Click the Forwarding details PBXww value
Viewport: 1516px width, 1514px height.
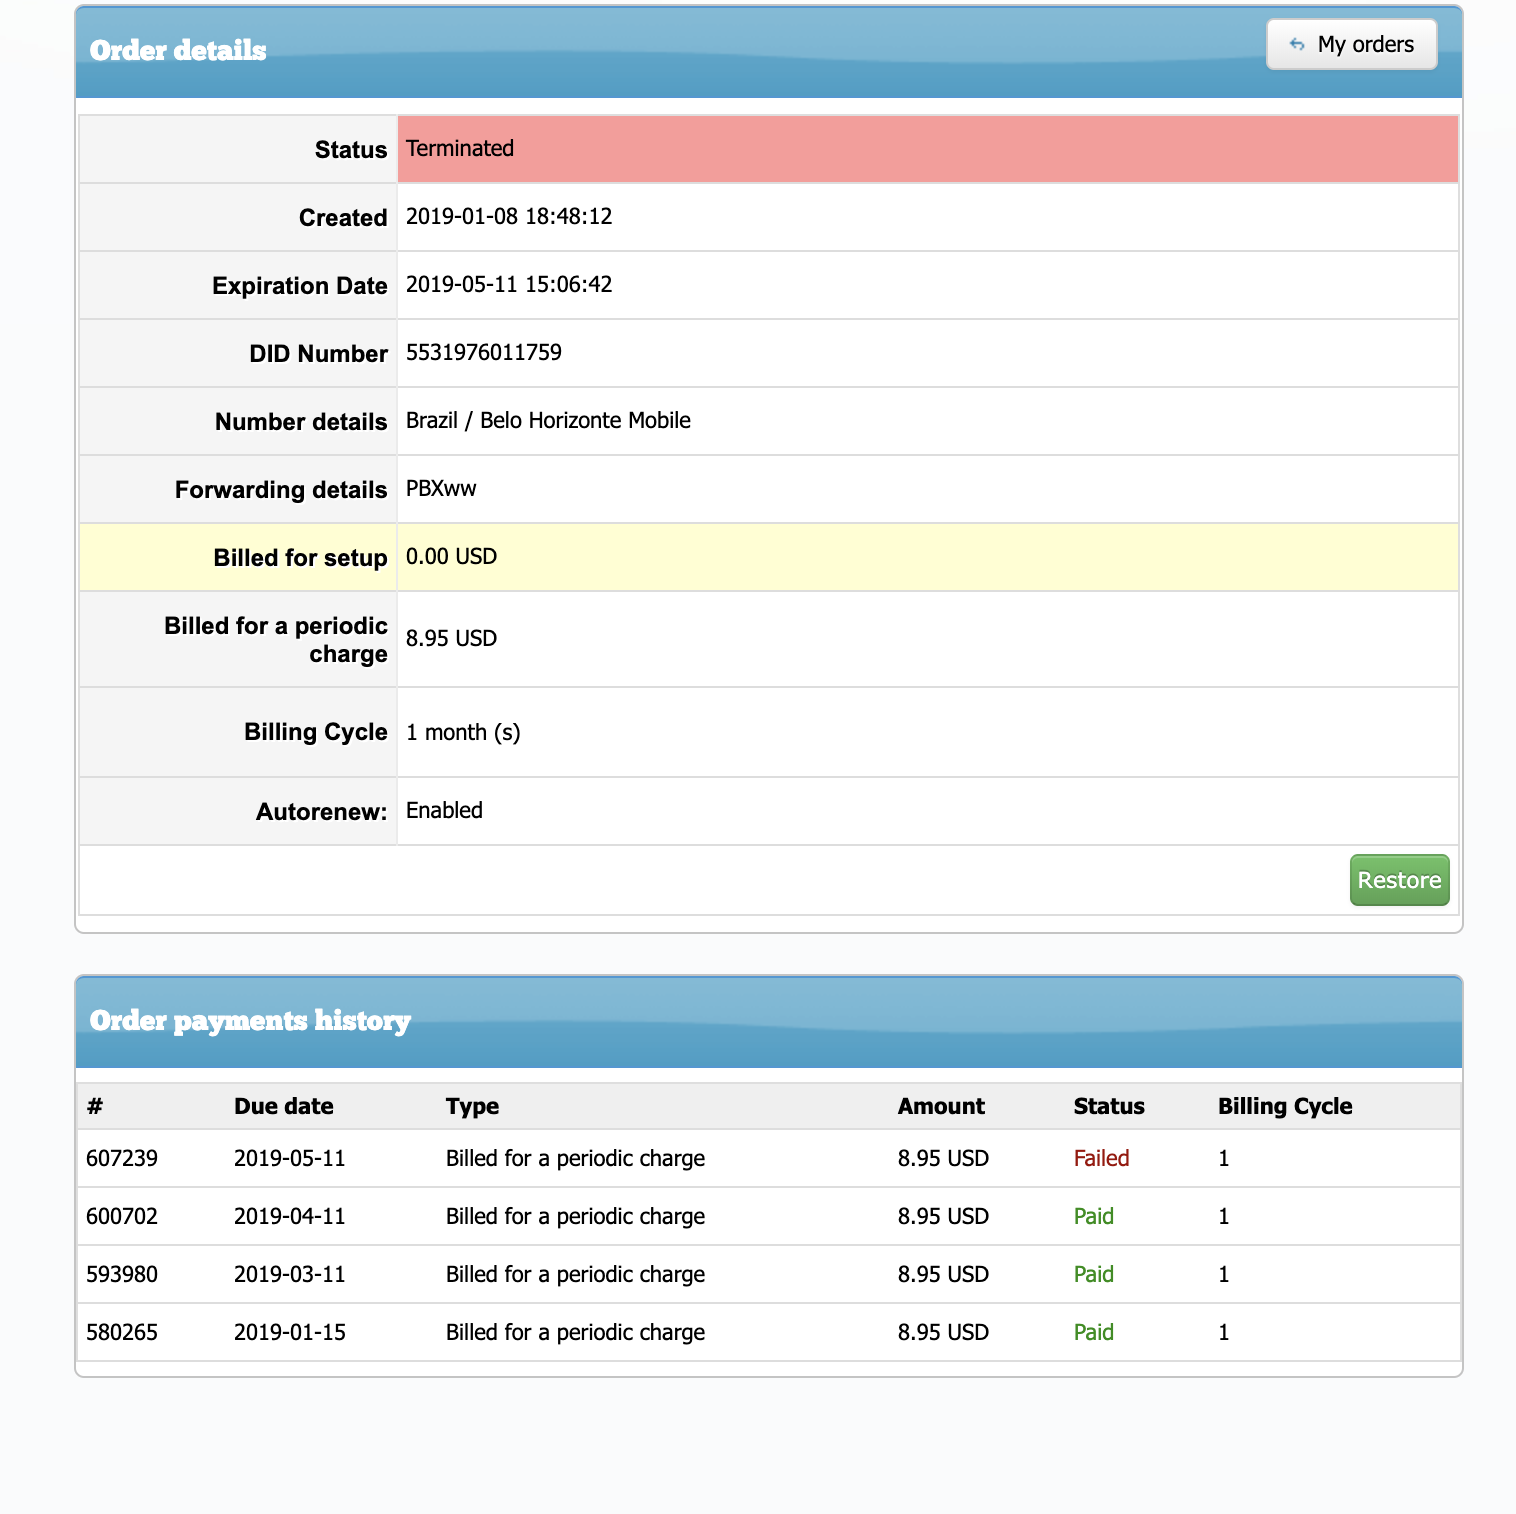[x=441, y=489]
